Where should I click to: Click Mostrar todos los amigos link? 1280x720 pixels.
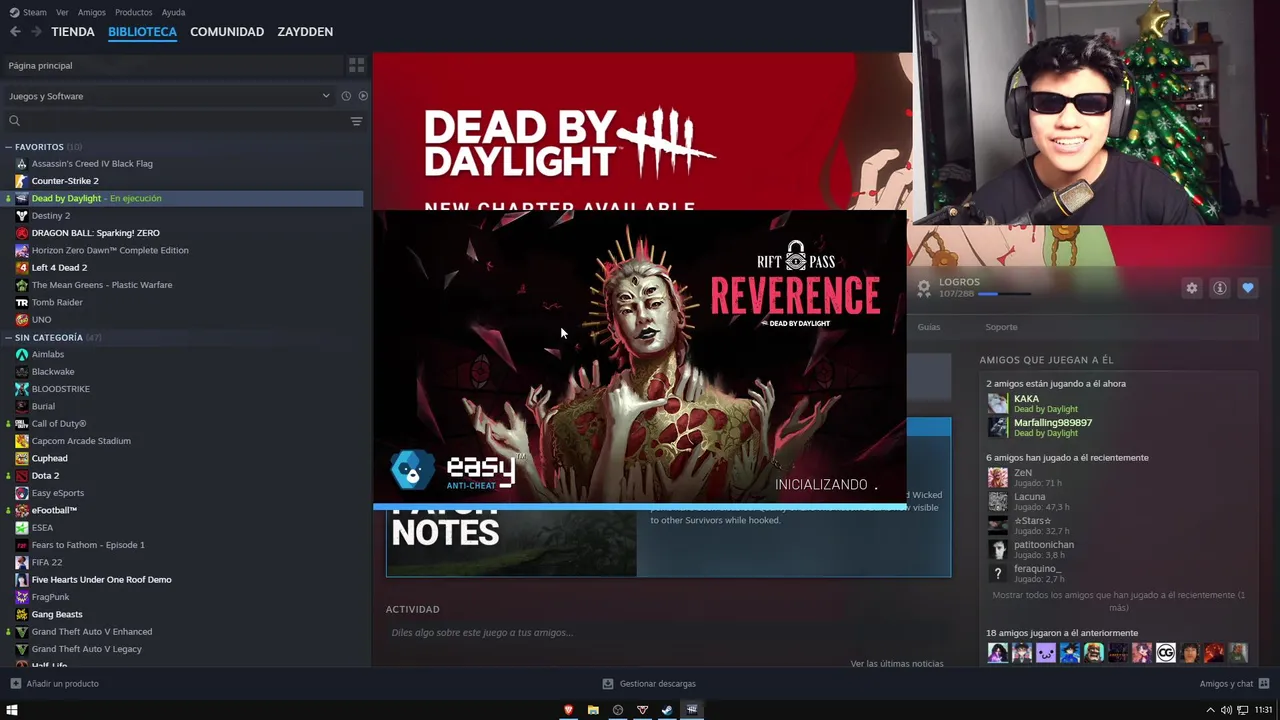coord(1118,601)
